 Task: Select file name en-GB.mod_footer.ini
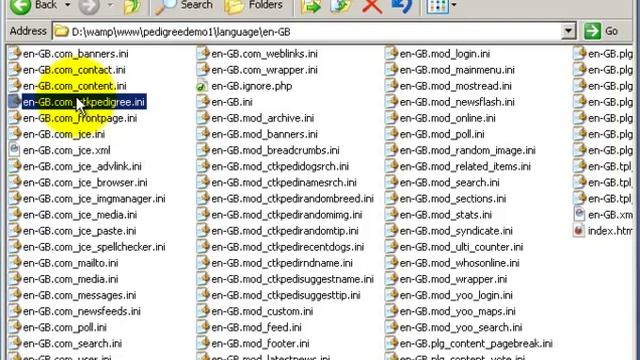260,344
